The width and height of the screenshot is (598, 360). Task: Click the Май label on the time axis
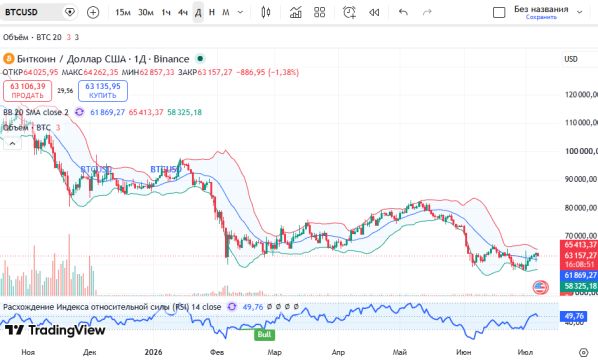(x=400, y=352)
